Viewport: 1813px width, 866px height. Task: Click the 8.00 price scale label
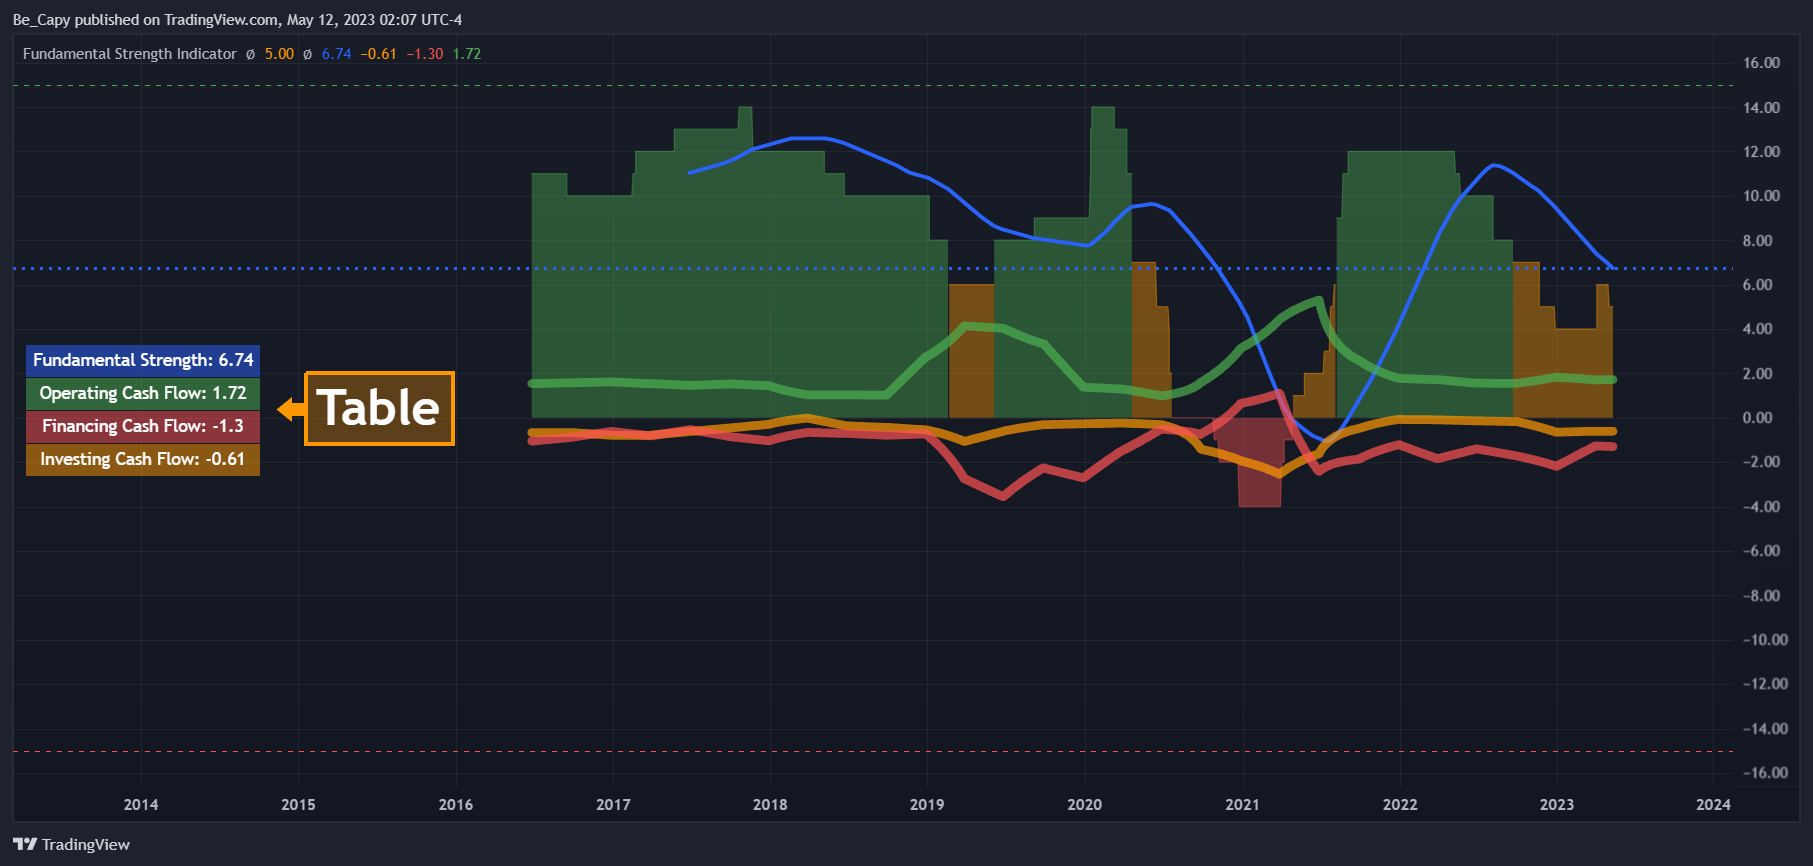[x=1758, y=240]
